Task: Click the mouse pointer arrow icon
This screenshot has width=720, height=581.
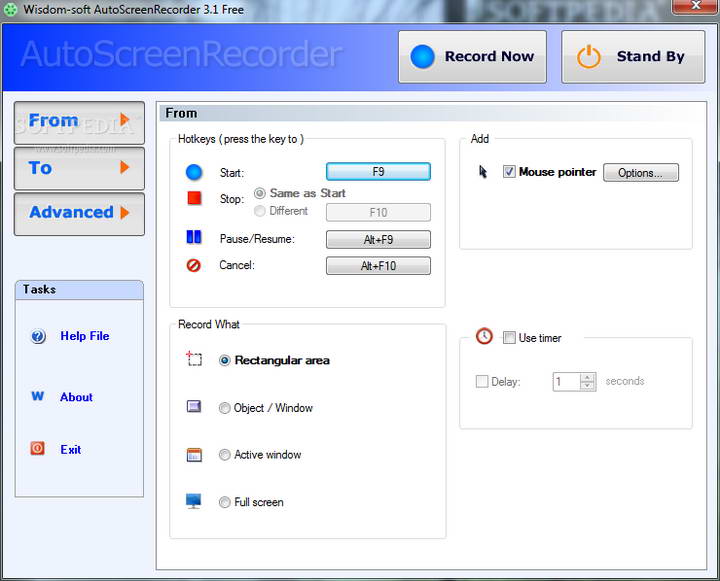Action: click(483, 172)
